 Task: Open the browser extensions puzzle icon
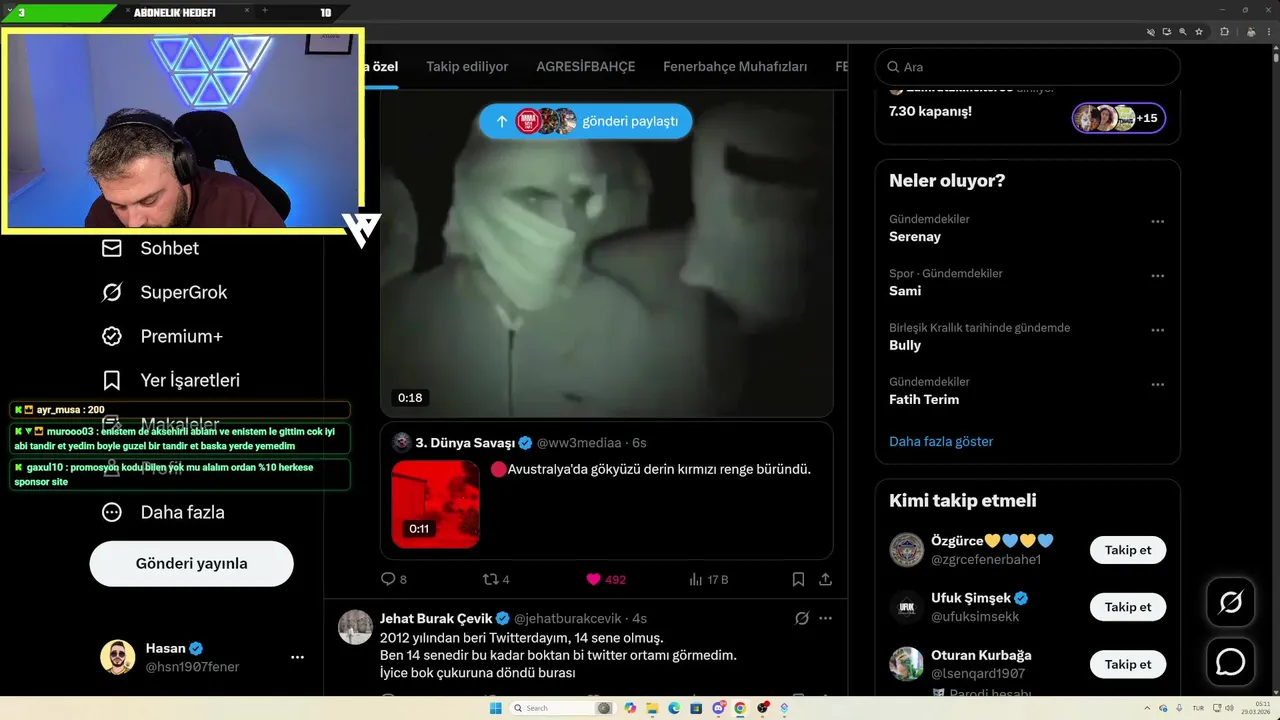(1224, 32)
